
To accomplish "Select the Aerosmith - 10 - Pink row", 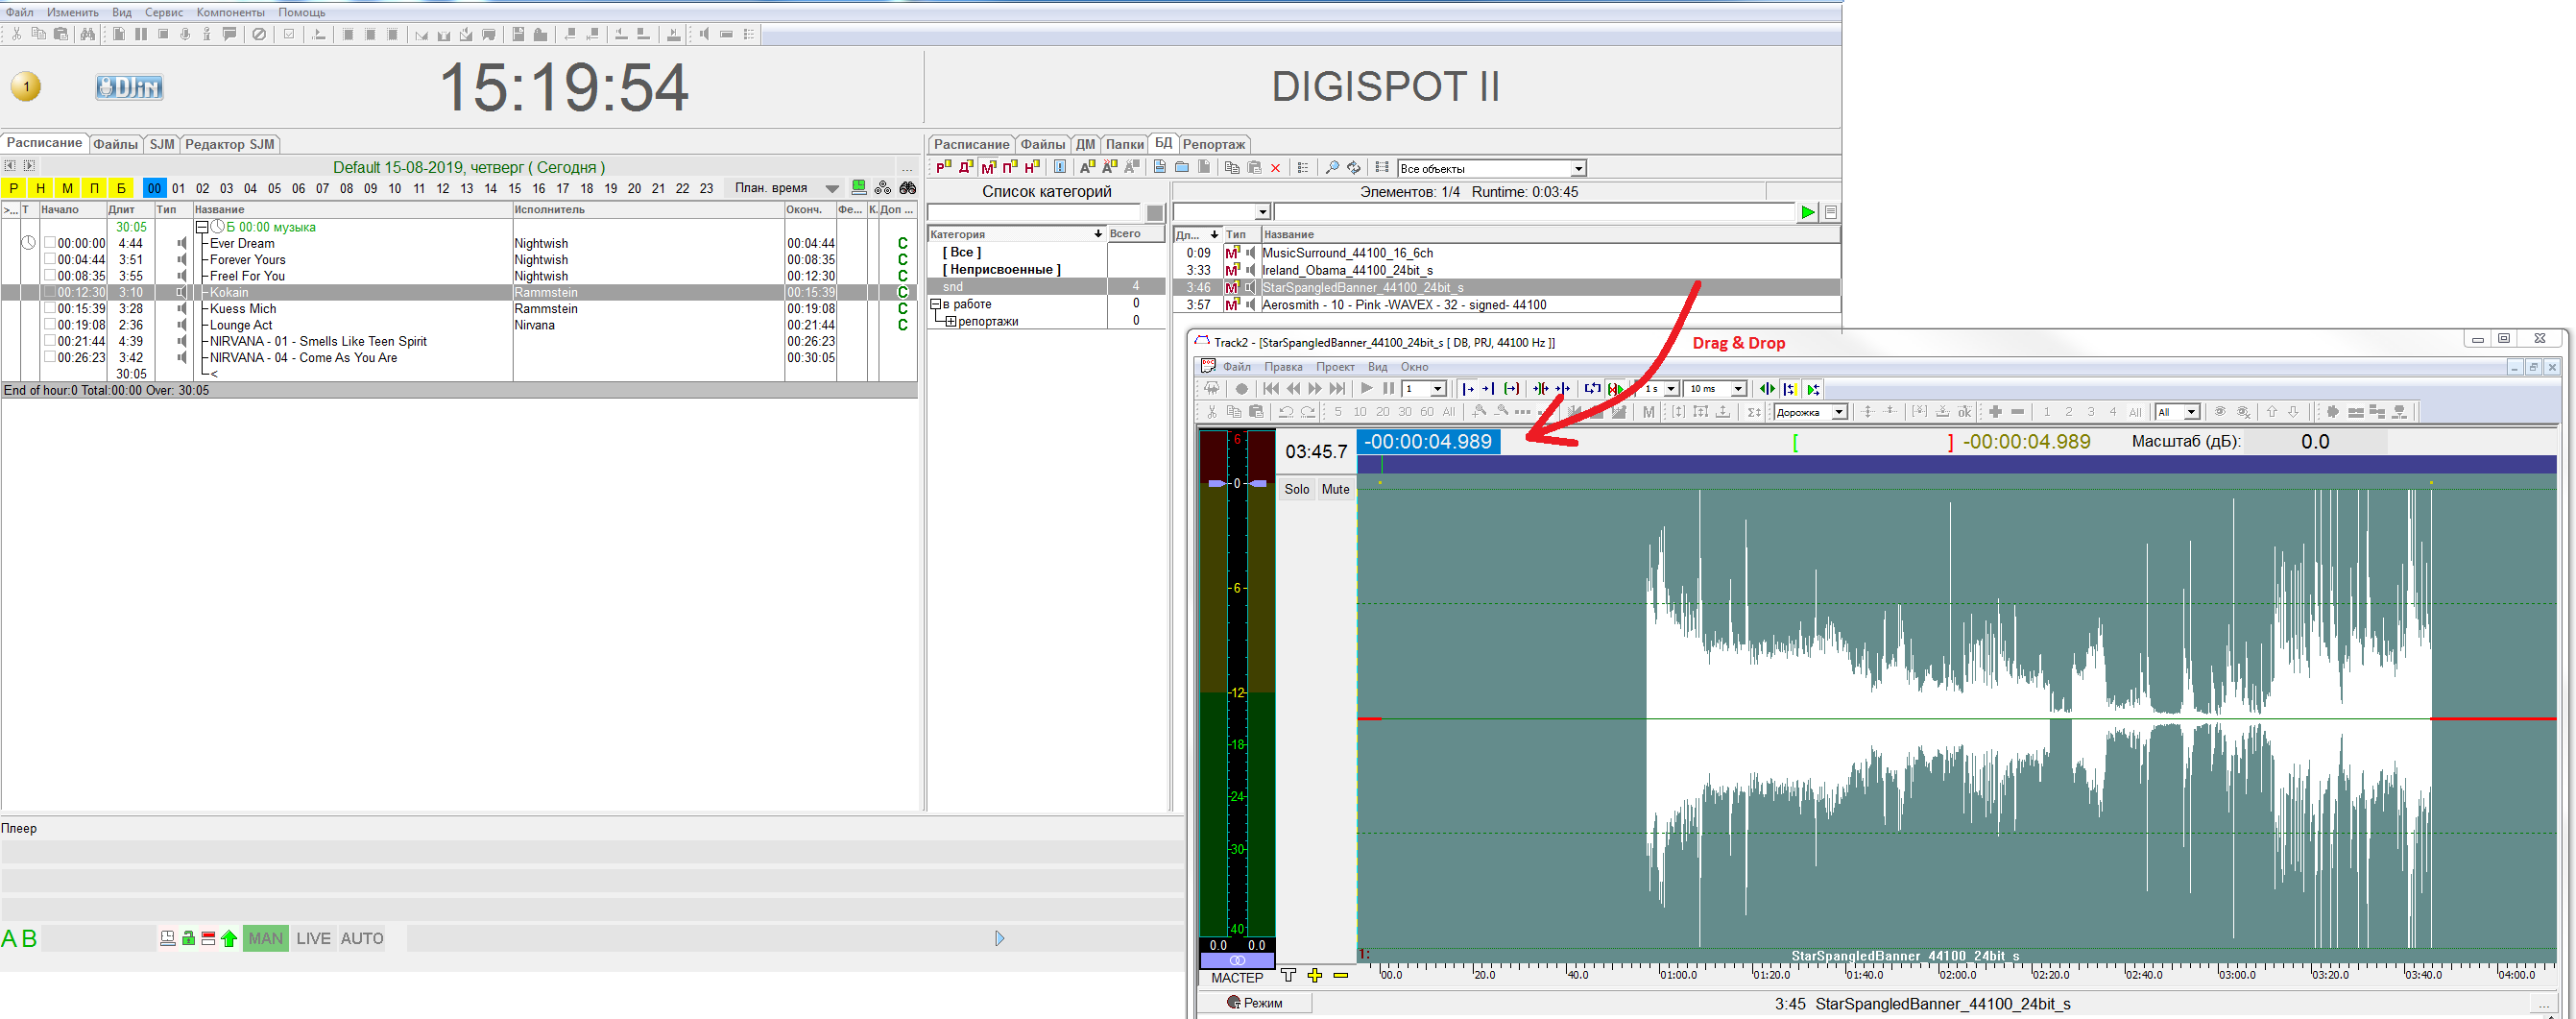I will point(1506,304).
